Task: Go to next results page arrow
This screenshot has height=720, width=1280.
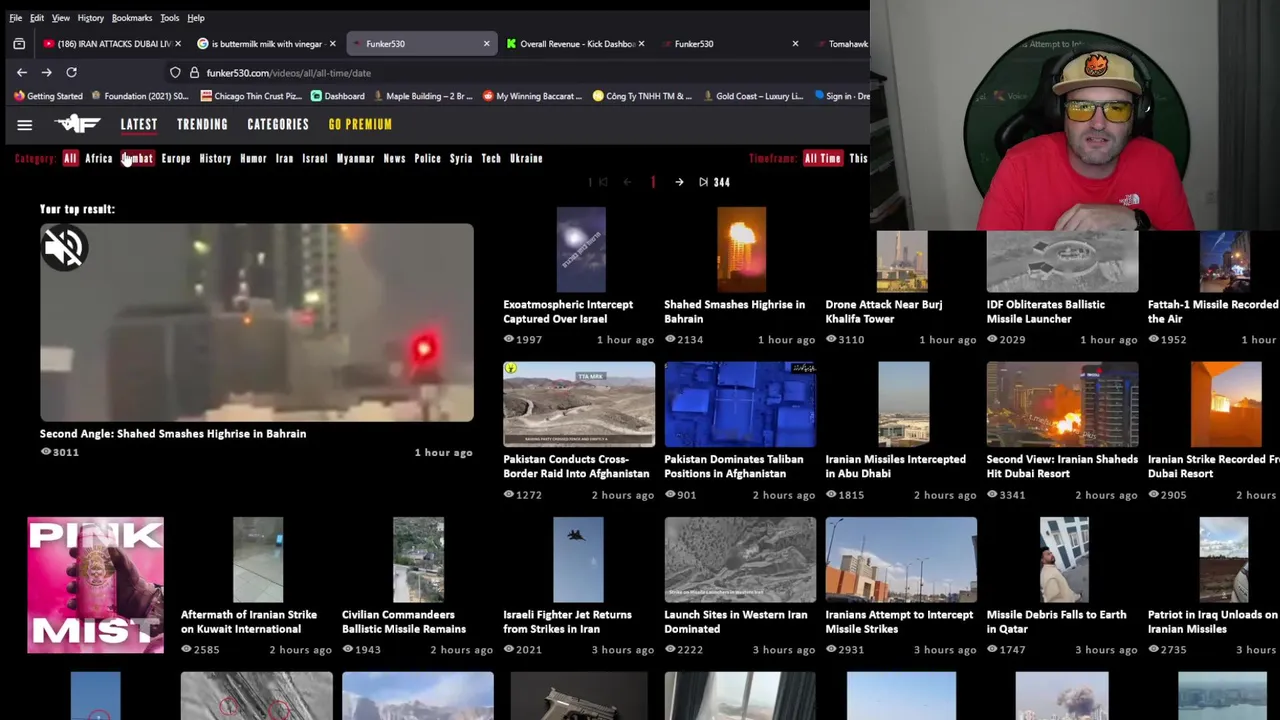Action: (x=679, y=182)
